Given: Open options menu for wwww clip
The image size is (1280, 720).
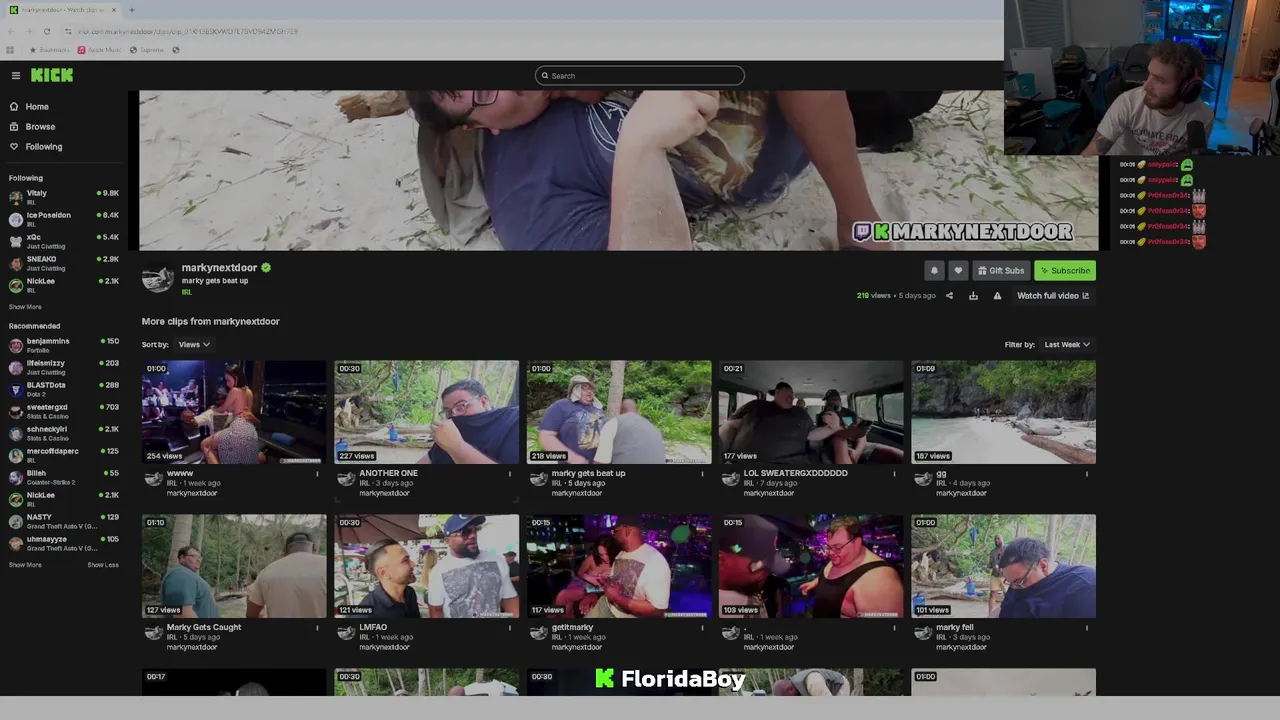Looking at the screenshot, I should coord(317,474).
